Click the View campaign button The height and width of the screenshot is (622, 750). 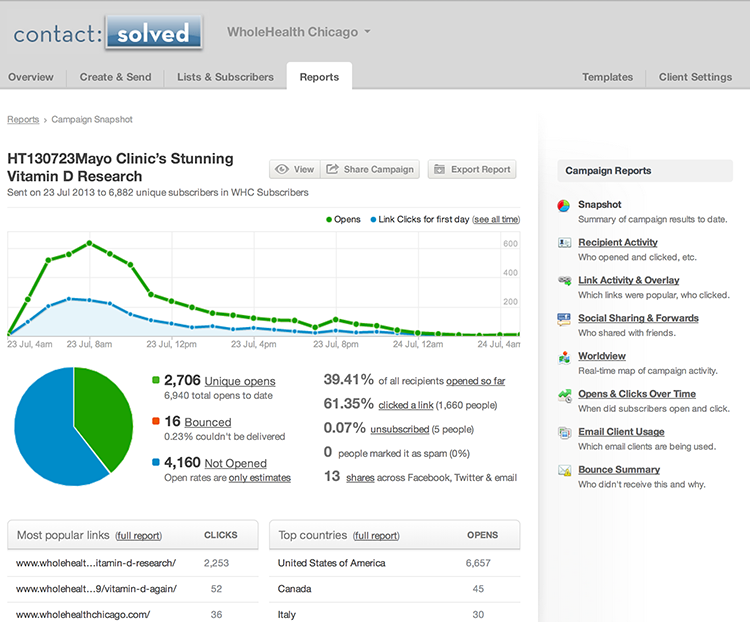coord(294,169)
